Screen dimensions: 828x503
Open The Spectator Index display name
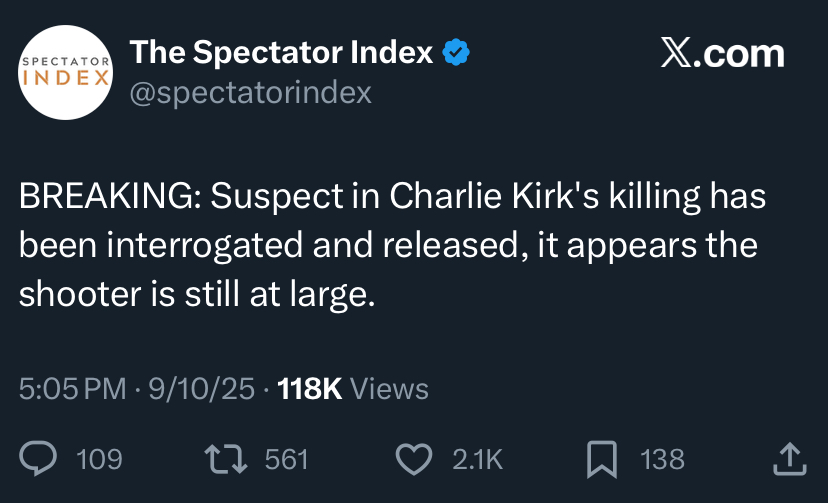(x=283, y=53)
